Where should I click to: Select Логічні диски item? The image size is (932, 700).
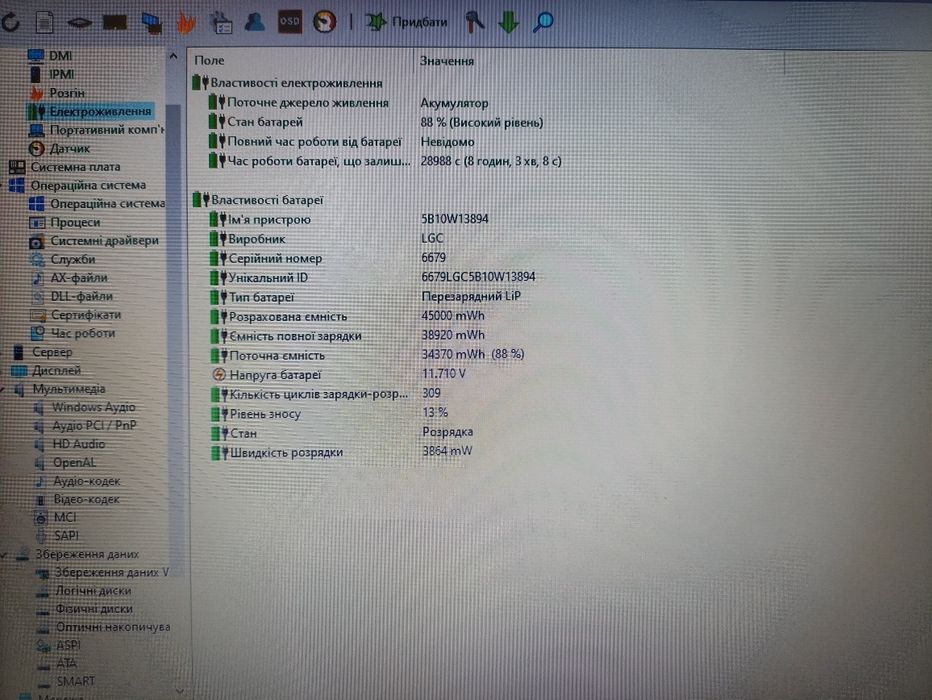pos(93,591)
